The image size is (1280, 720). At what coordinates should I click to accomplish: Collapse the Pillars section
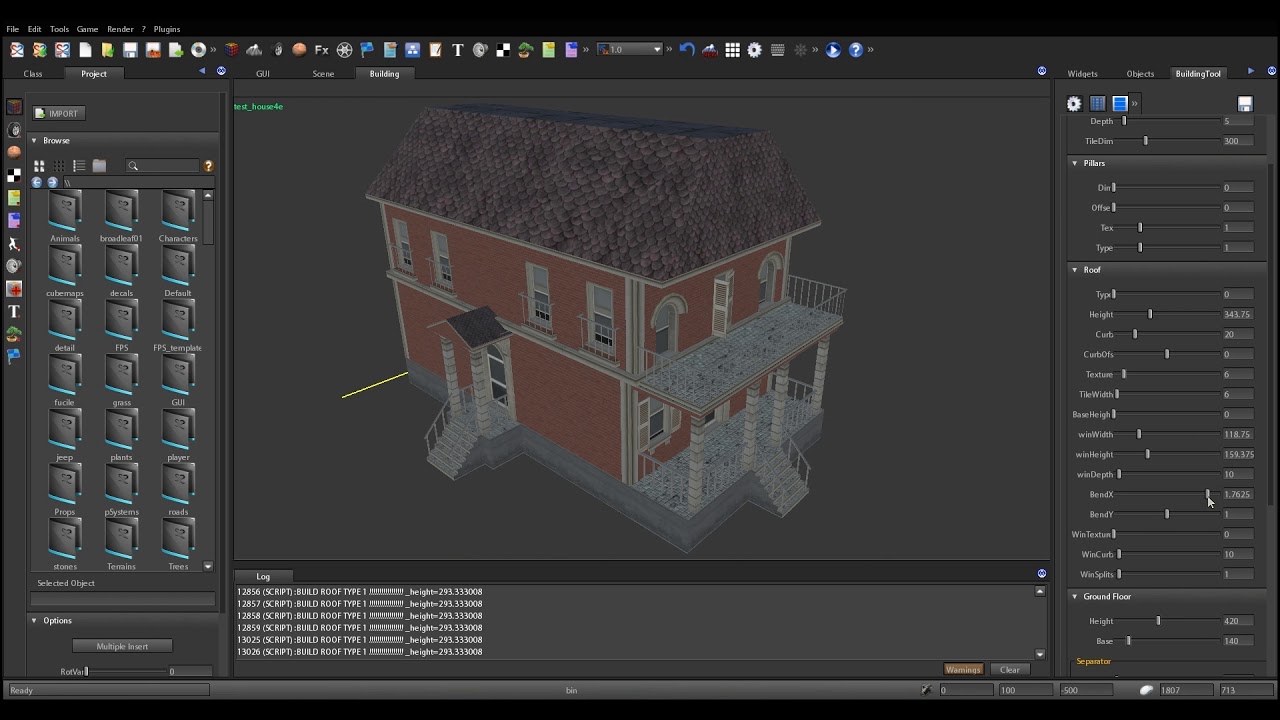click(x=1075, y=163)
